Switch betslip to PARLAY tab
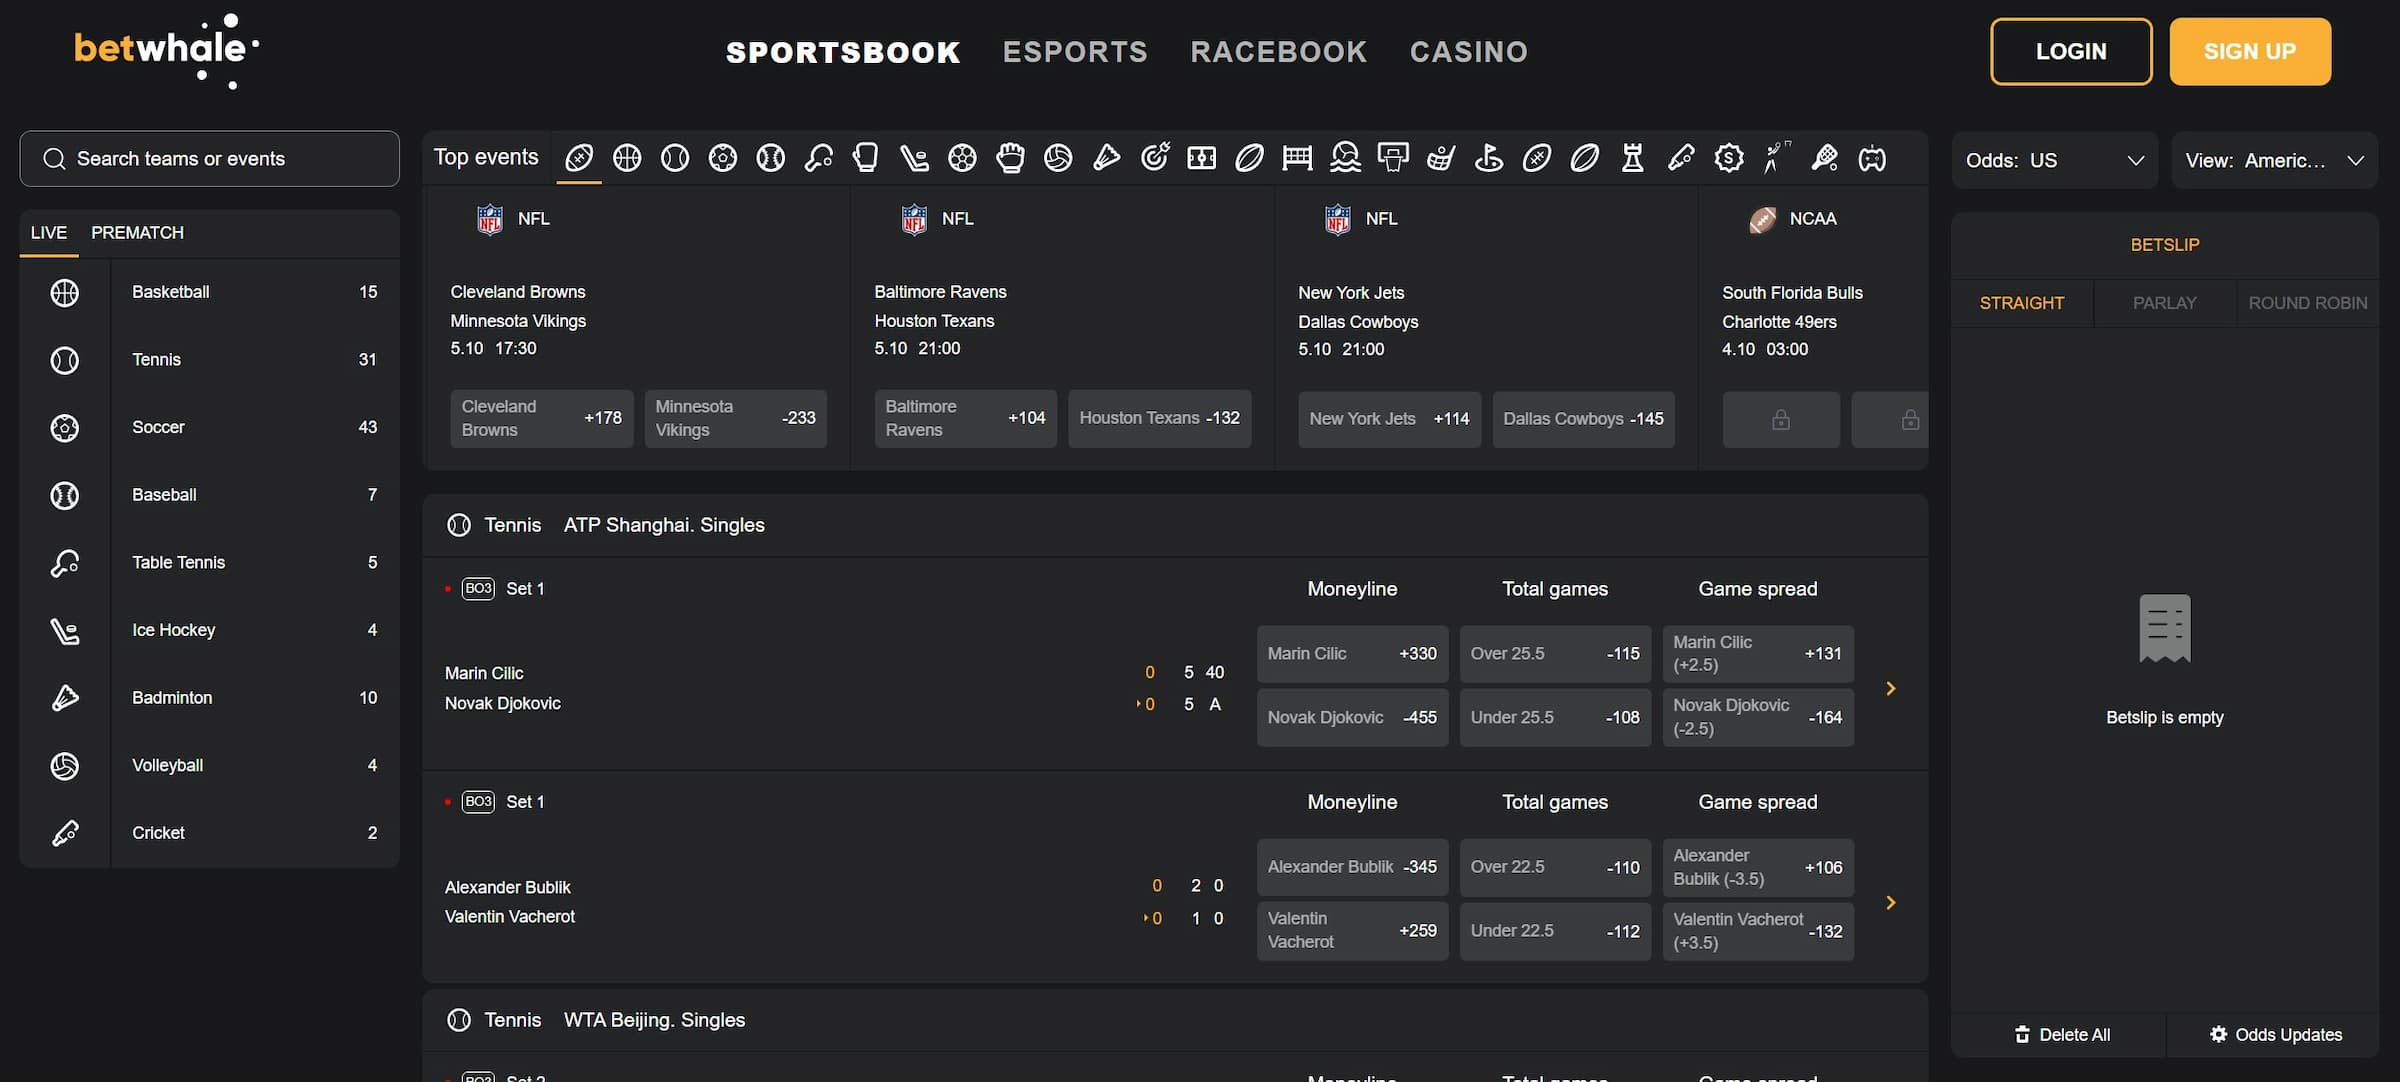 point(2164,303)
